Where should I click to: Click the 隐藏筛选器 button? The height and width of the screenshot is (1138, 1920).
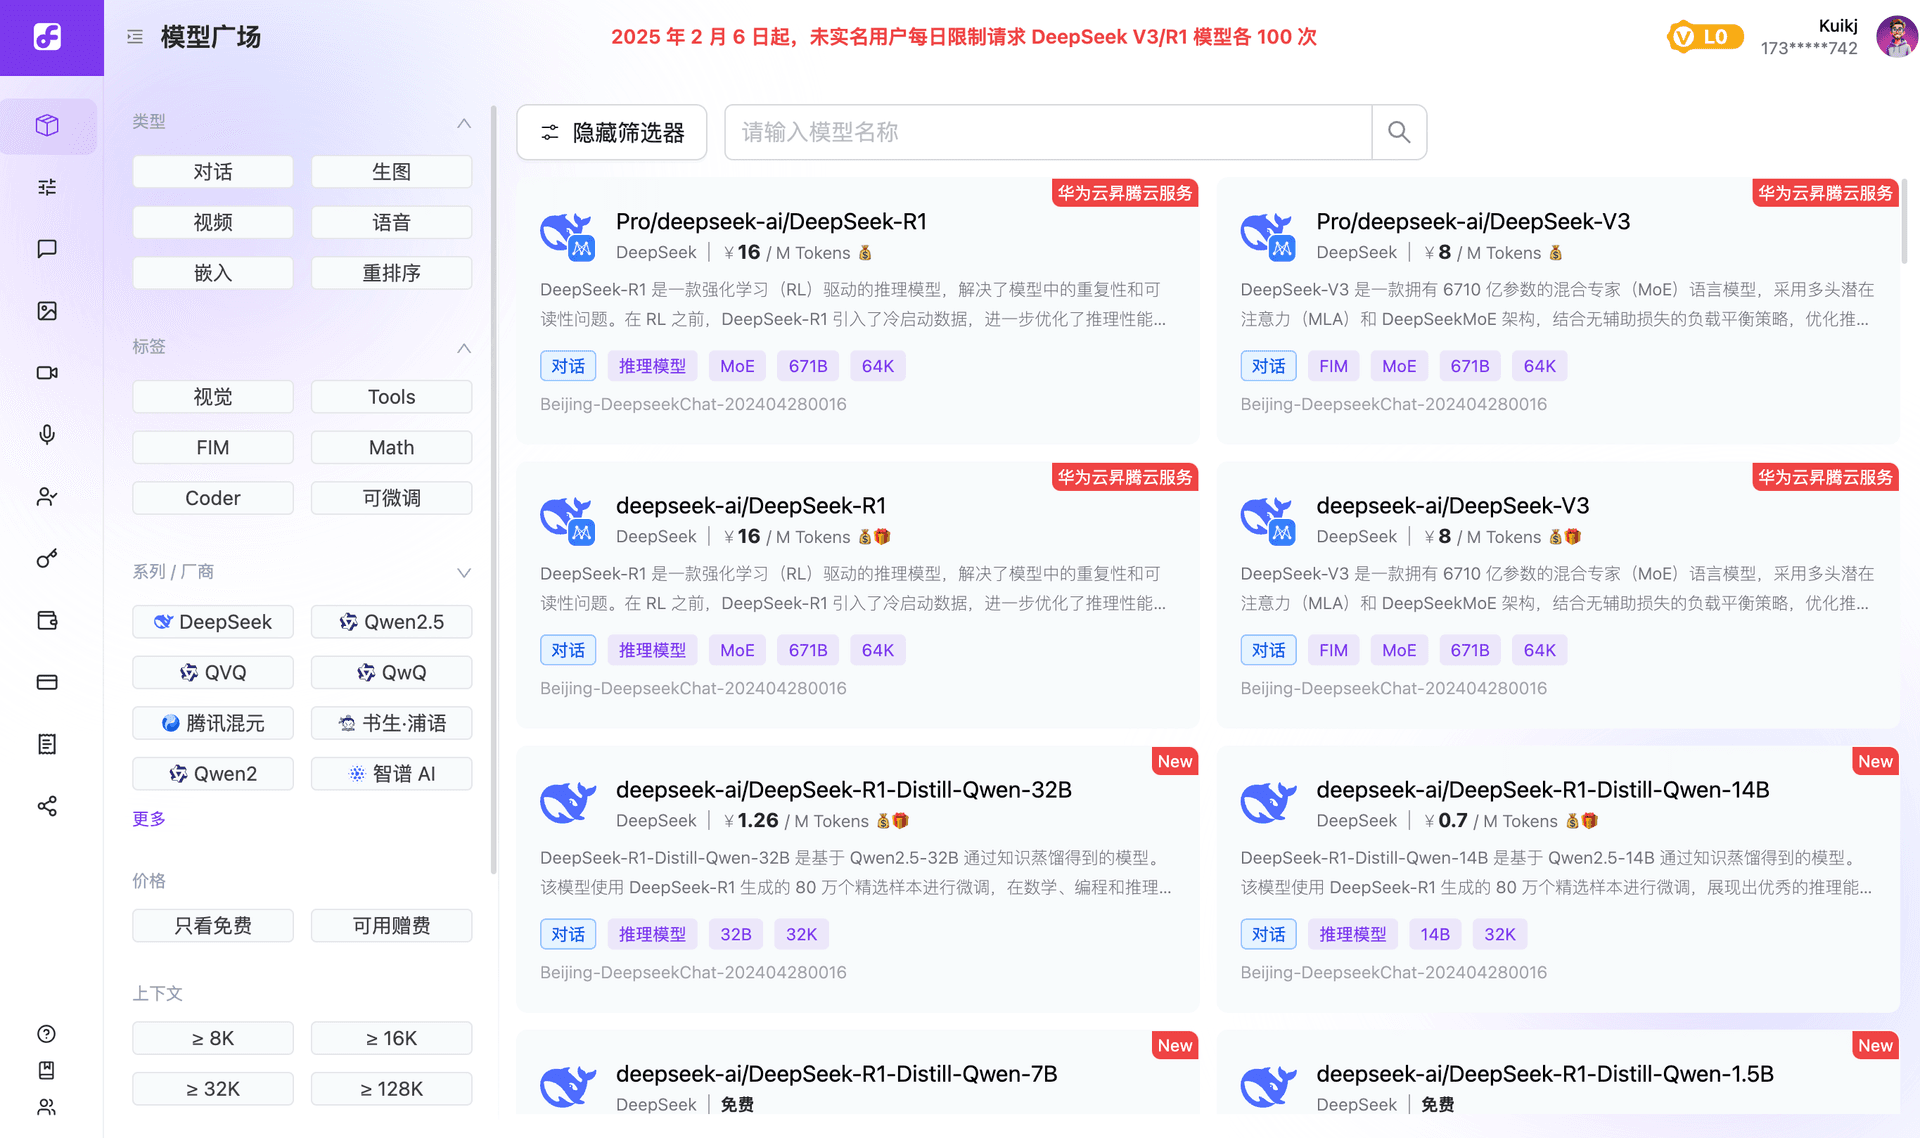(612, 132)
